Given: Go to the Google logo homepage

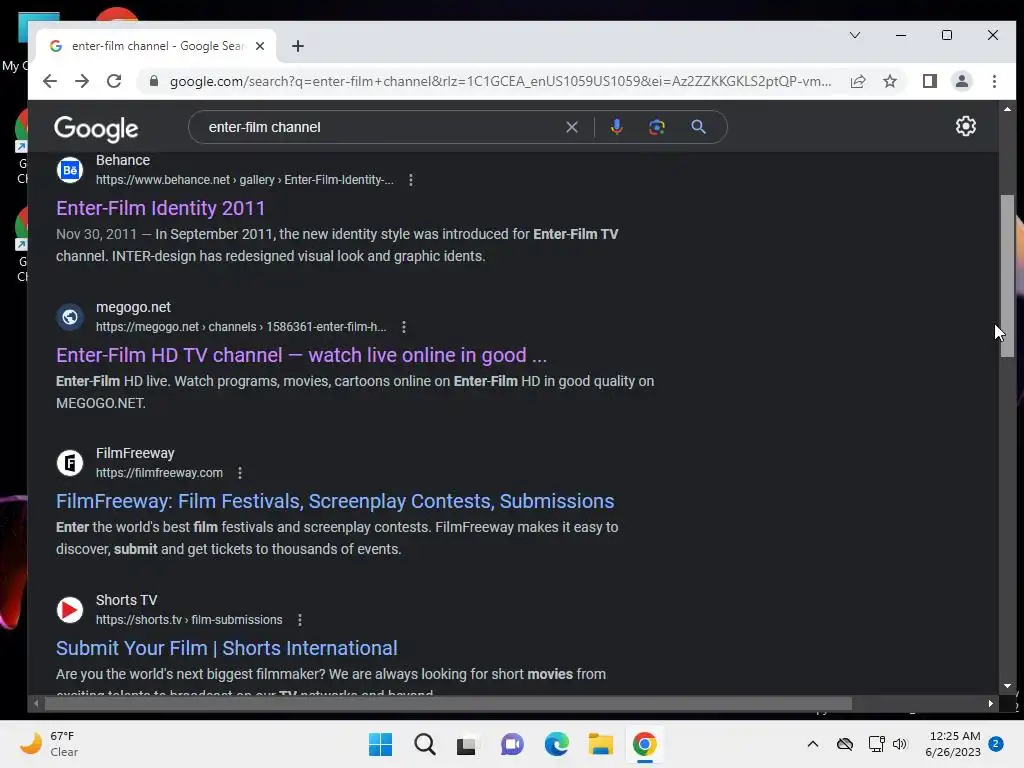Looking at the screenshot, I should coord(96,129).
